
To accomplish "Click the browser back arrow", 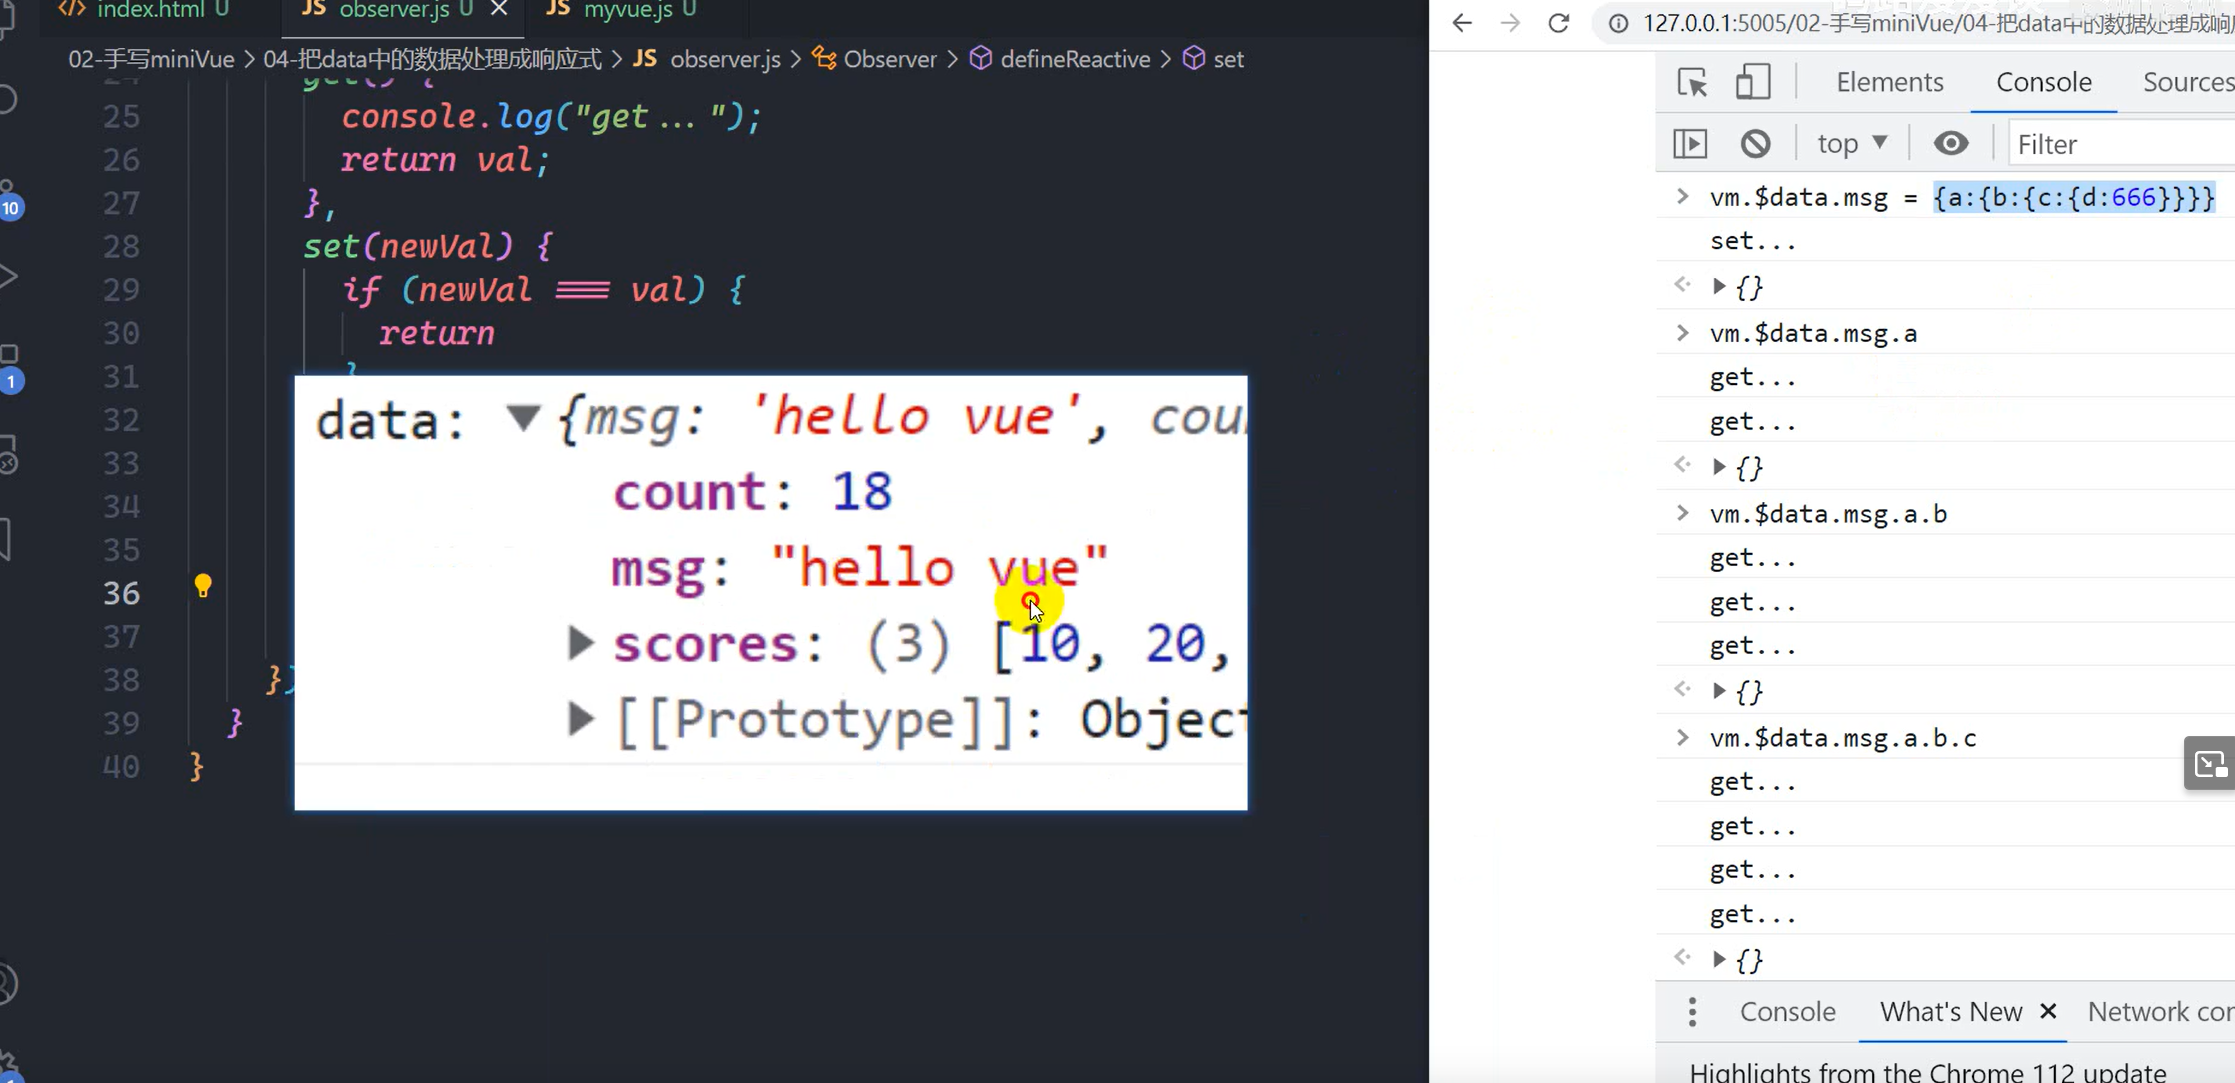I will point(1462,23).
